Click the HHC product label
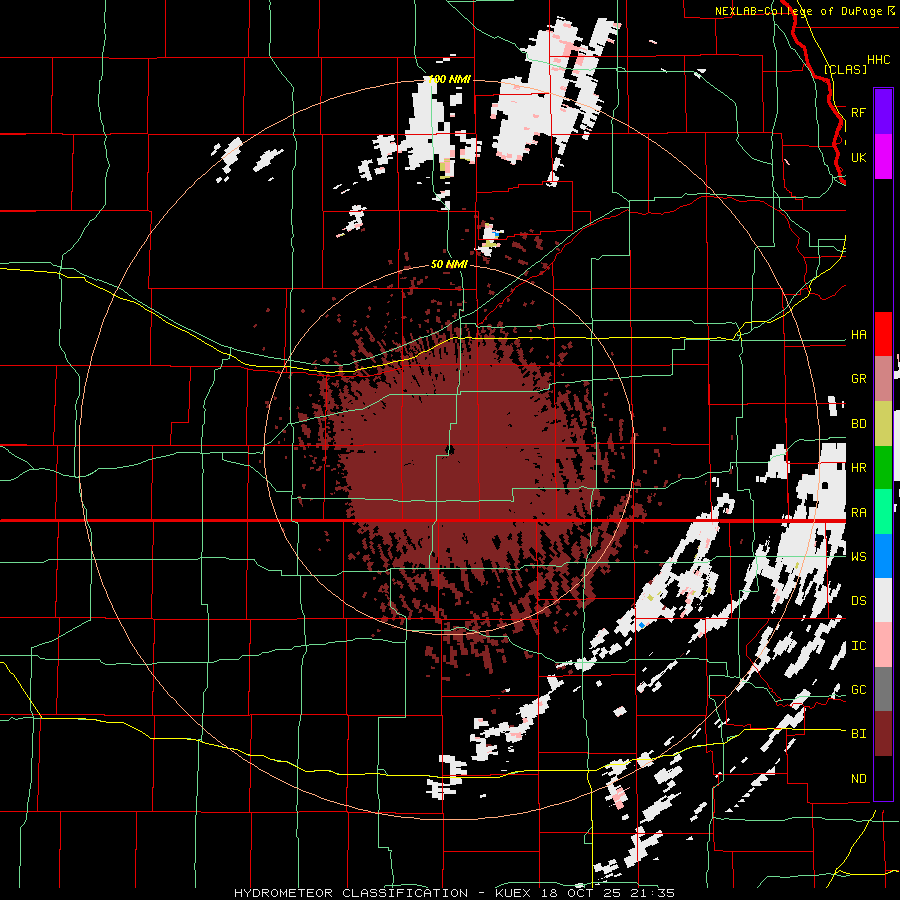The width and height of the screenshot is (900, 900). point(878,60)
